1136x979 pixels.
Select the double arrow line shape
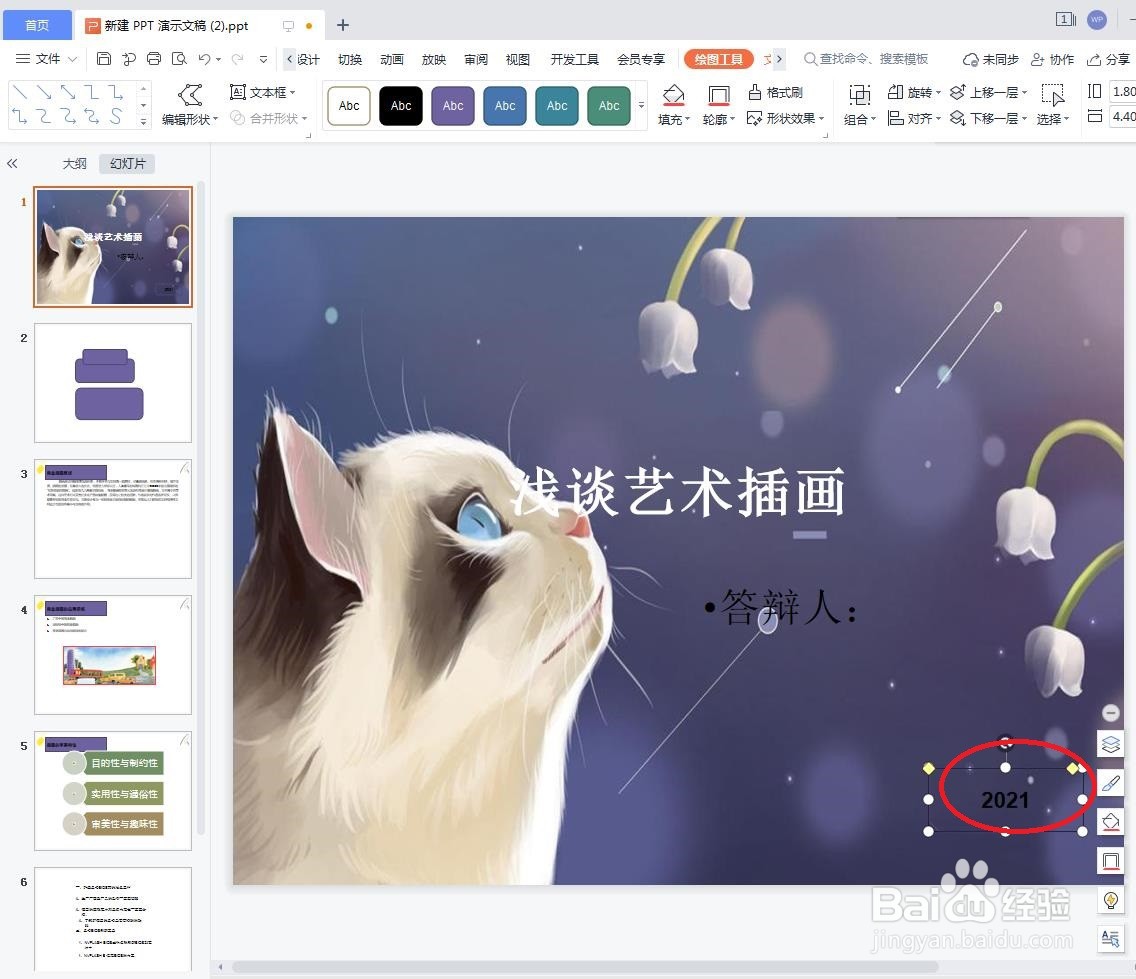point(68,92)
